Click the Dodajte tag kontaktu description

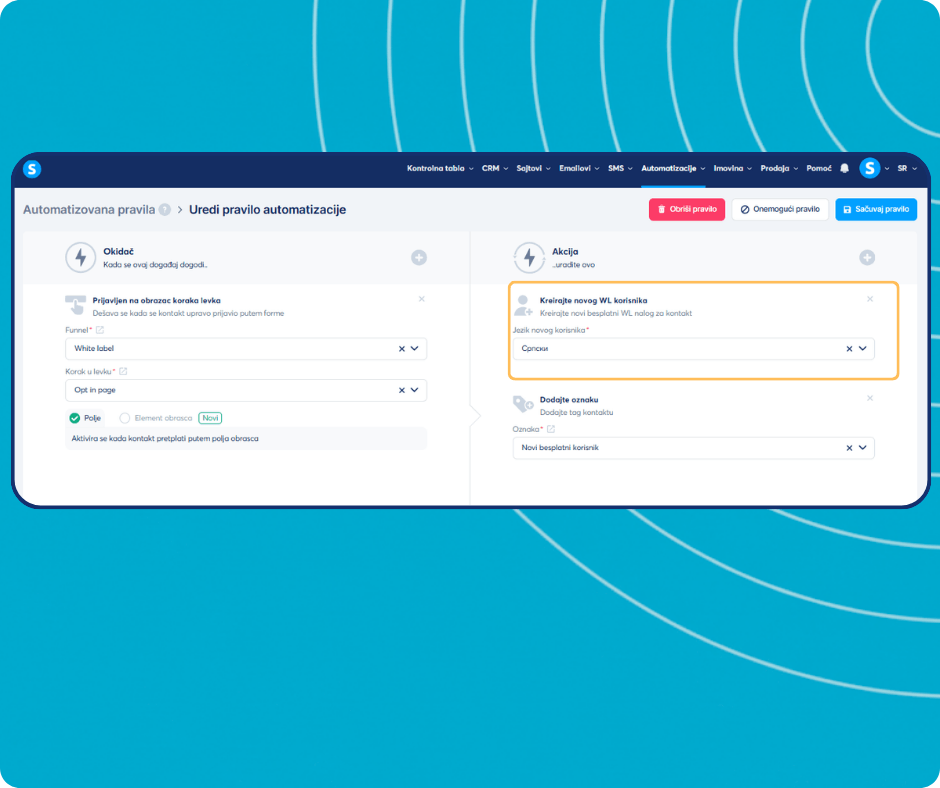coord(576,413)
